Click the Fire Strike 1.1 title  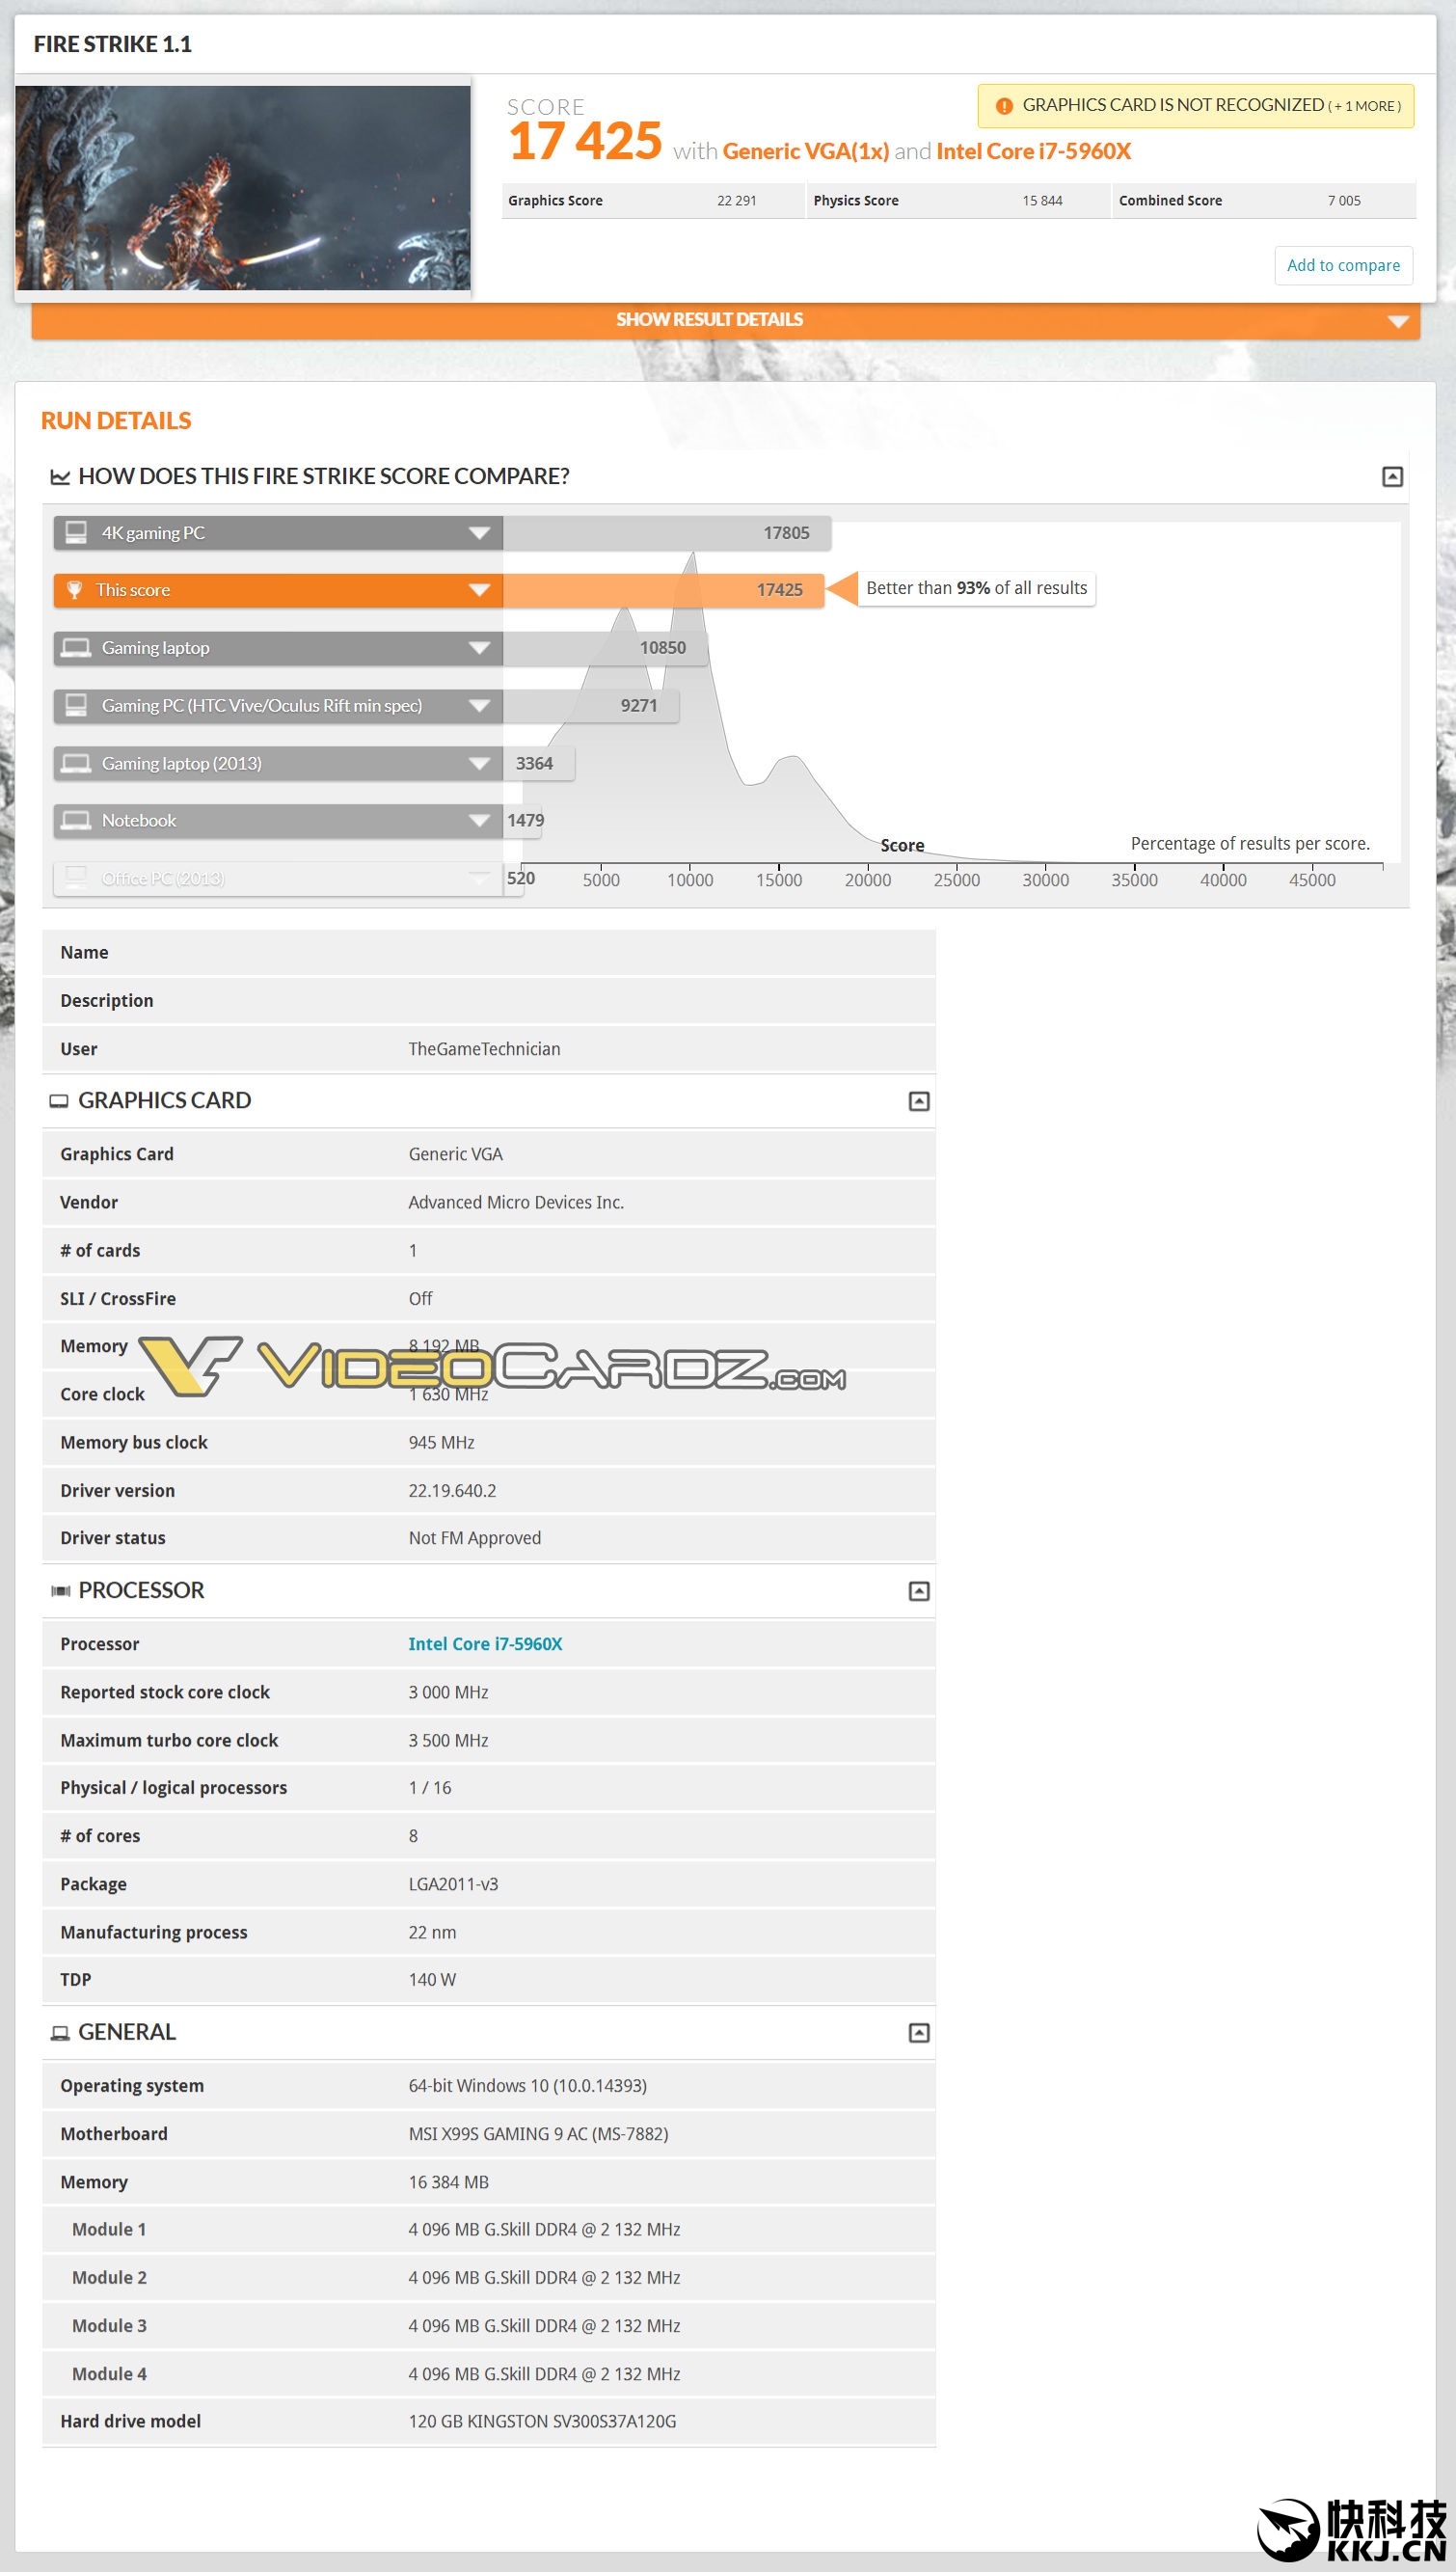pos(113,45)
